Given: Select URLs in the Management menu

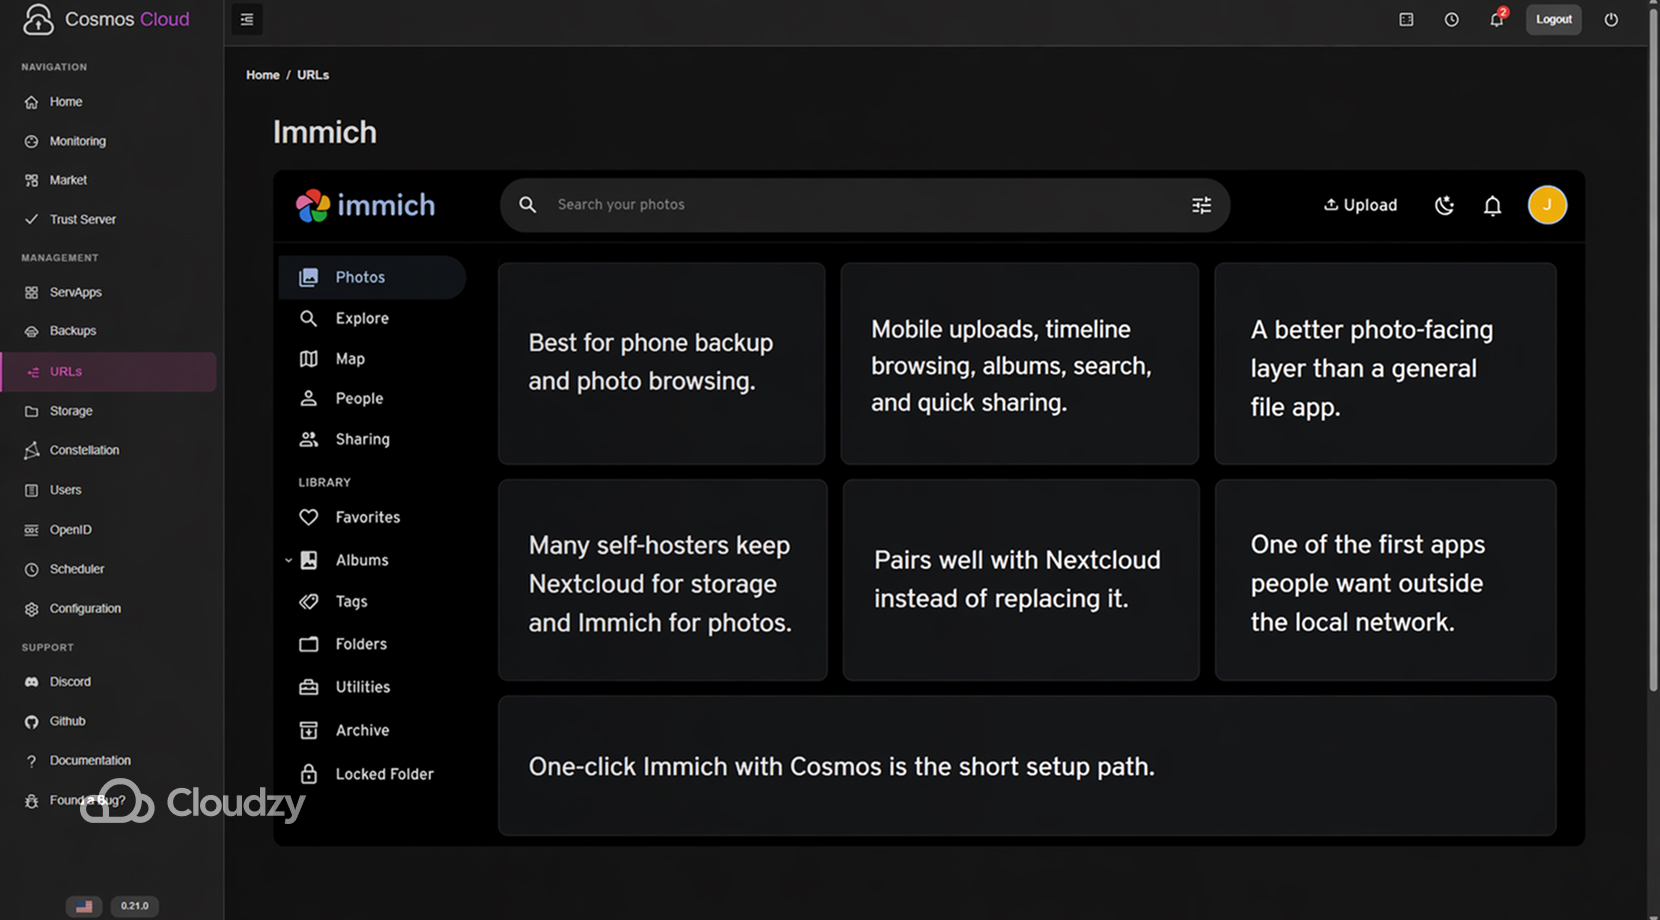Looking at the screenshot, I should tap(65, 371).
